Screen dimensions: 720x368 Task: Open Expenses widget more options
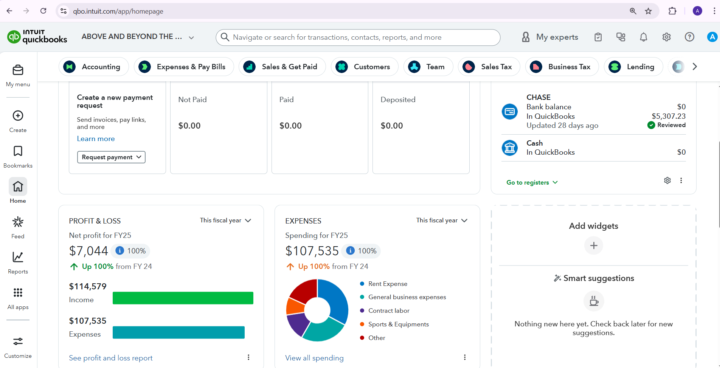tap(465, 357)
